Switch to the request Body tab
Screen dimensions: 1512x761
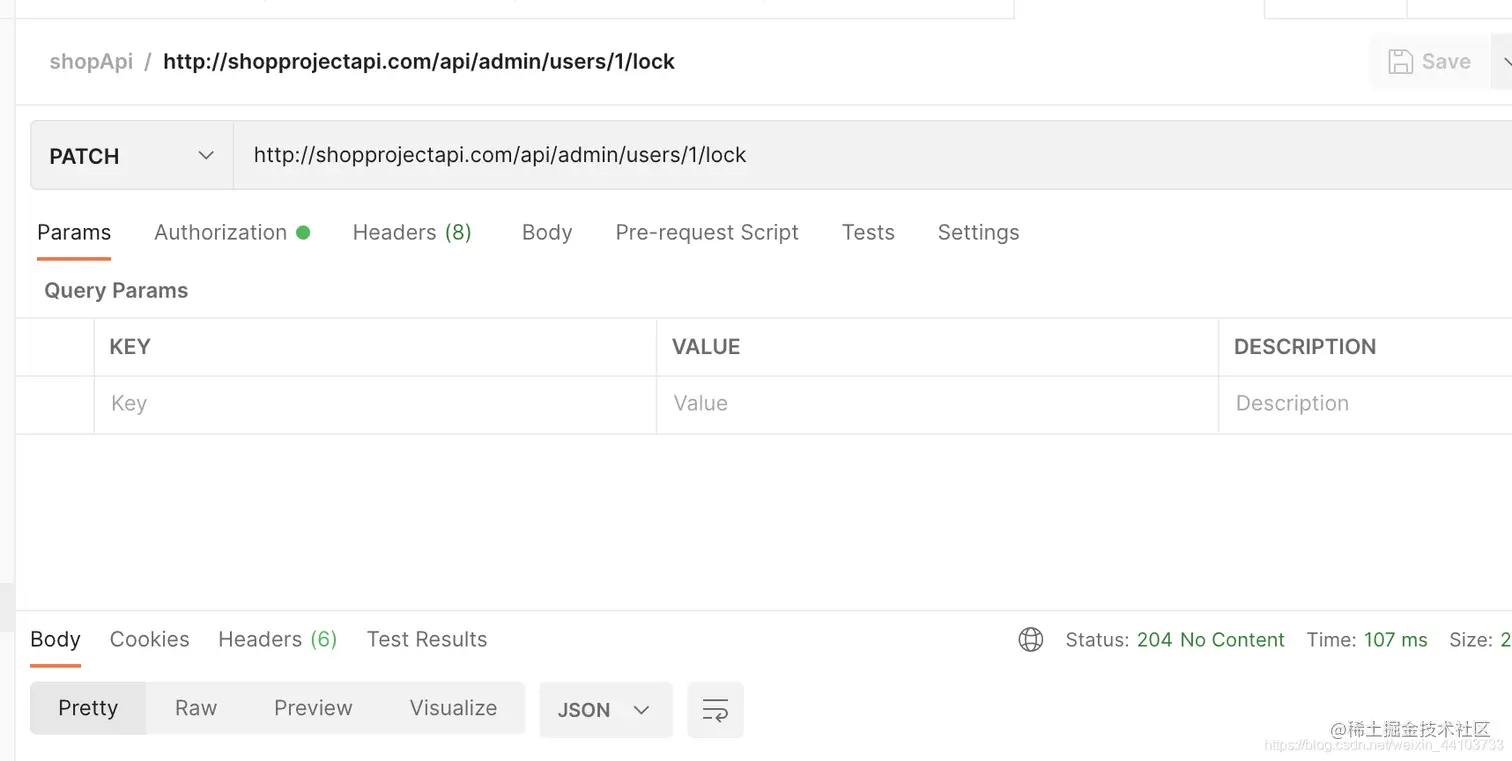tap(547, 233)
